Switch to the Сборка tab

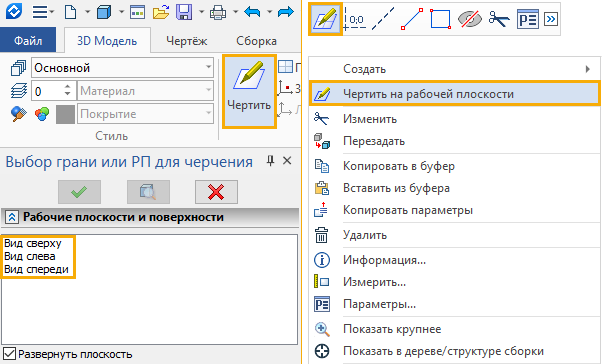tap(256, 40)
